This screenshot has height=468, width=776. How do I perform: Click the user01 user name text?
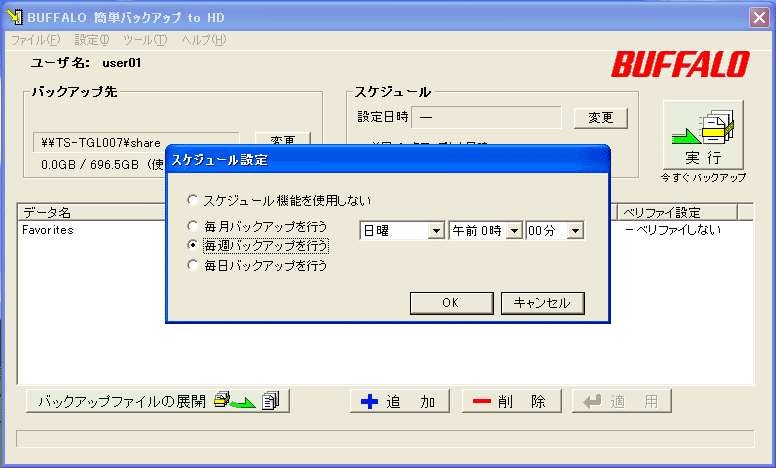(x=122, y=63)
